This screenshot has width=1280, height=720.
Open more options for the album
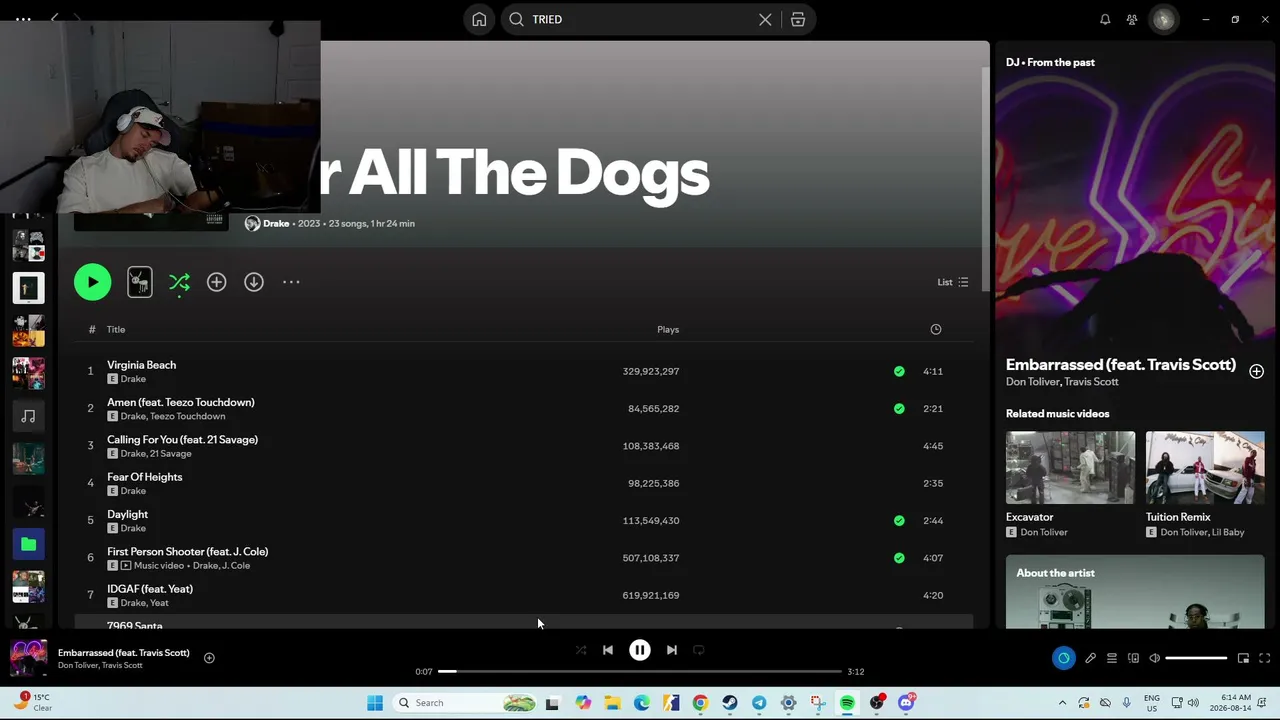[291, 282]
